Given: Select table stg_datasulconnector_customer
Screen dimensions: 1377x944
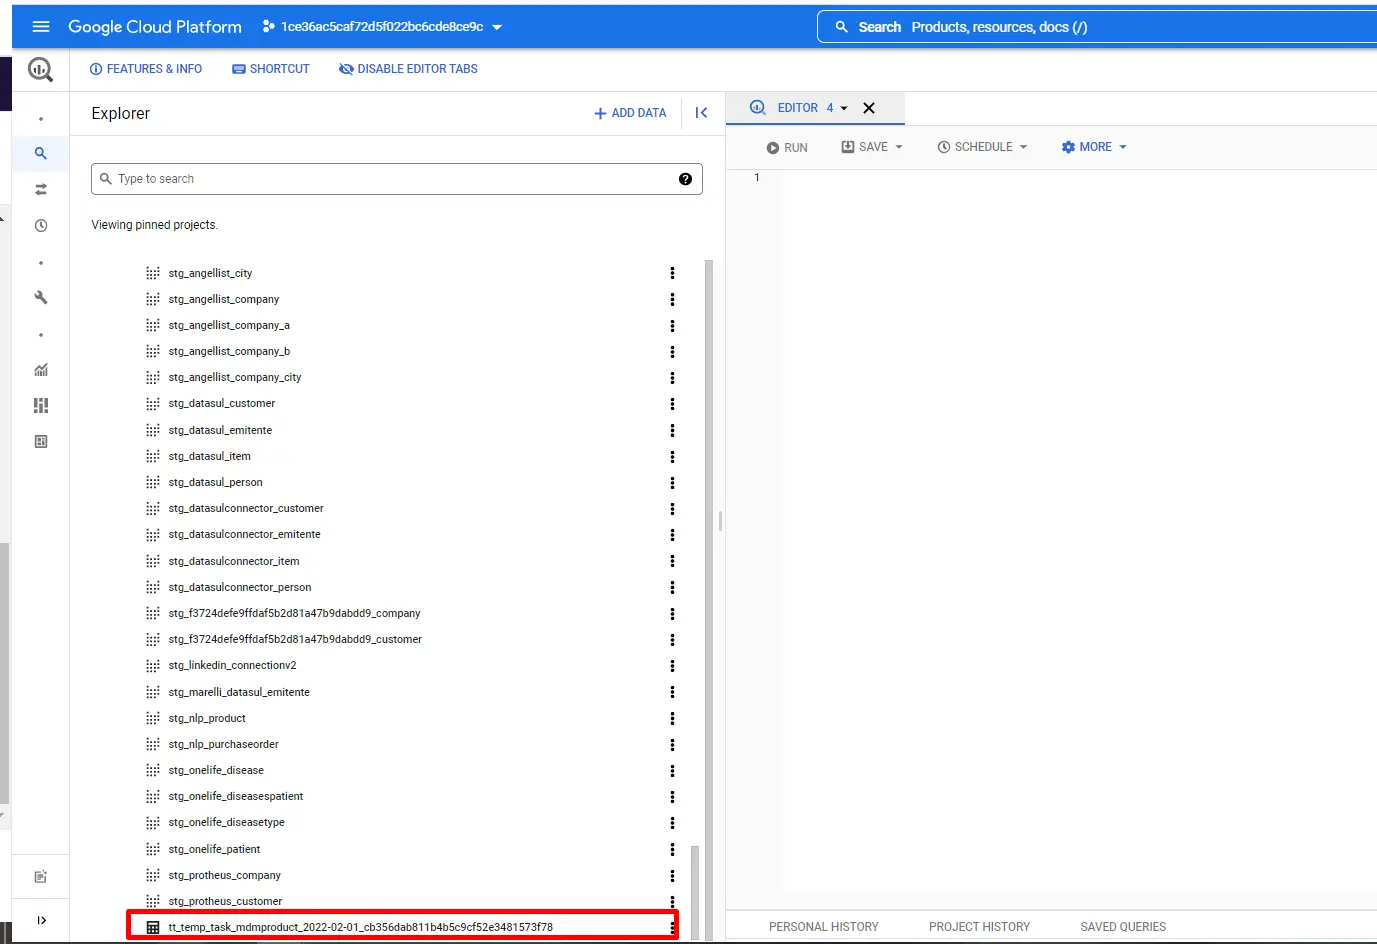Looking at the screenshot, I should click(x=246, y=508).
